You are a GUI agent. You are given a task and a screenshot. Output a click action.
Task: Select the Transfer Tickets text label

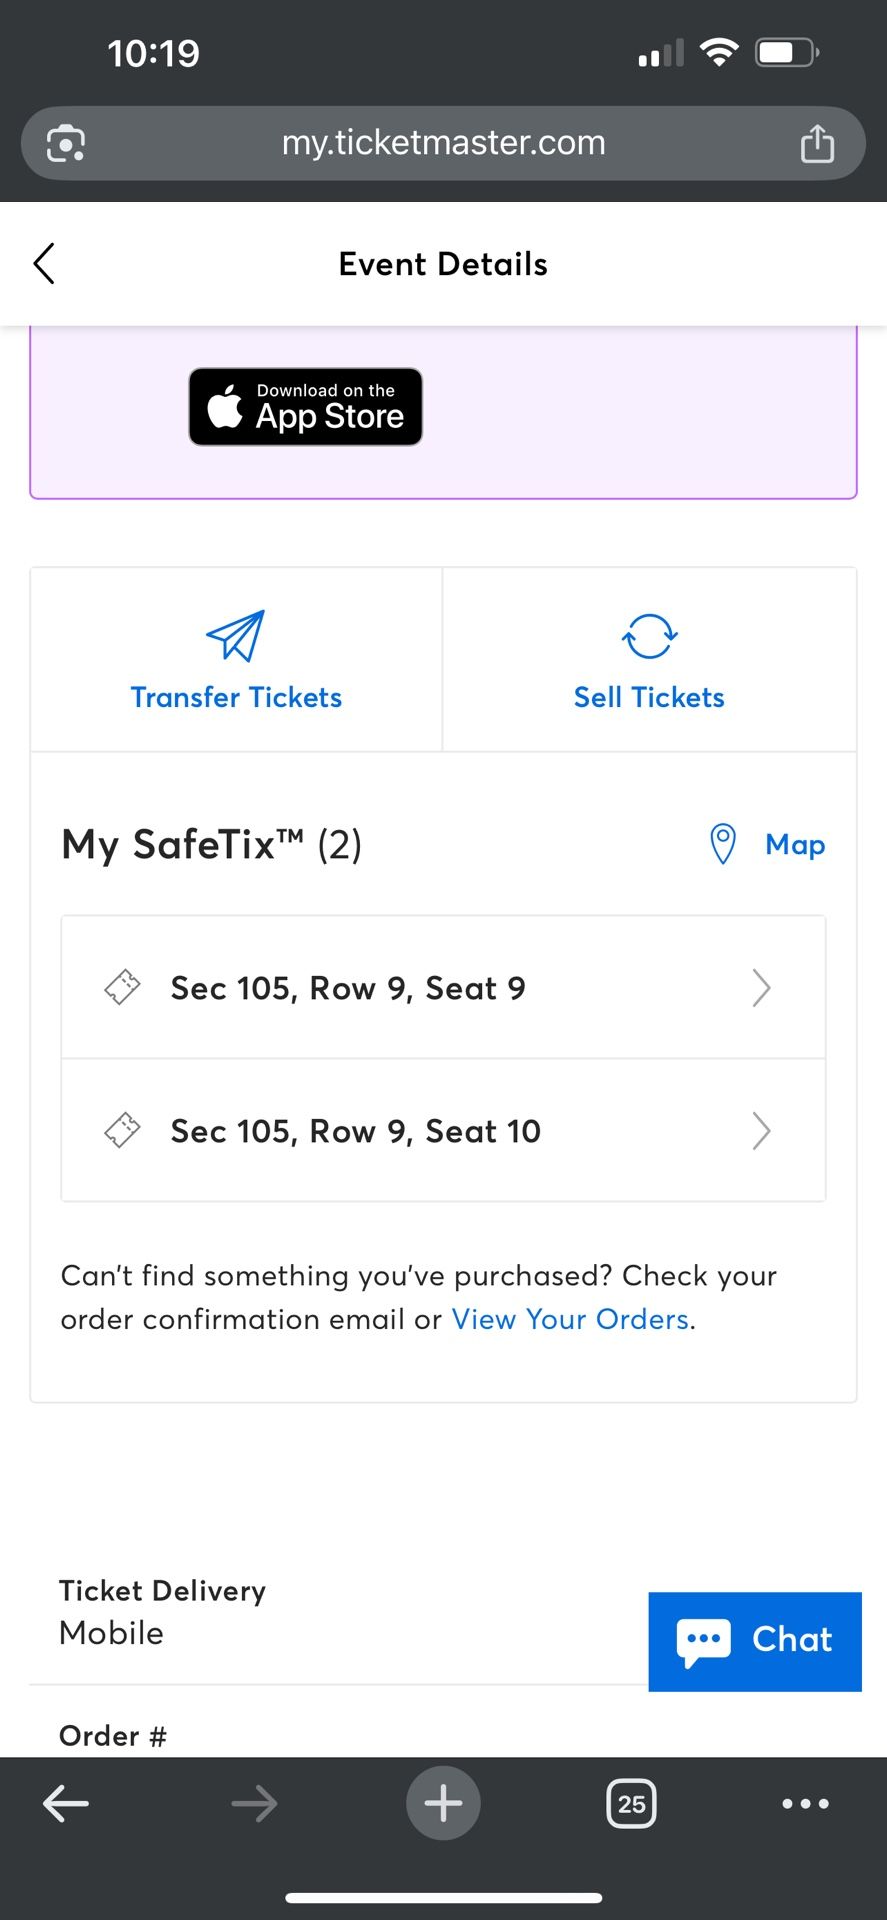point(236,697)
